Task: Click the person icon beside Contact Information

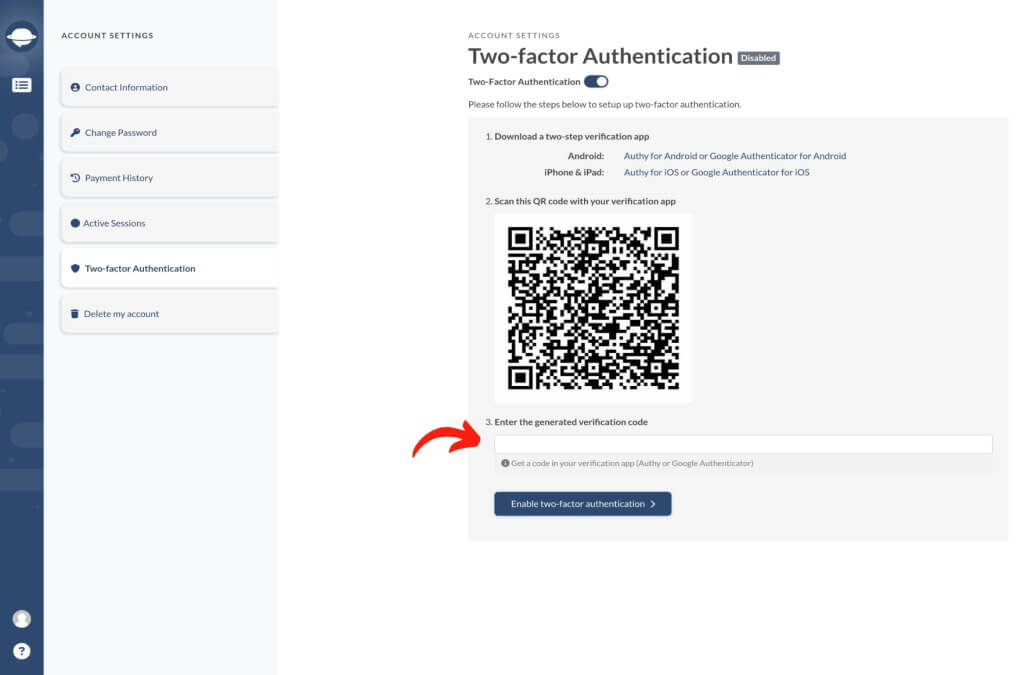Action: tap(75, 87)
